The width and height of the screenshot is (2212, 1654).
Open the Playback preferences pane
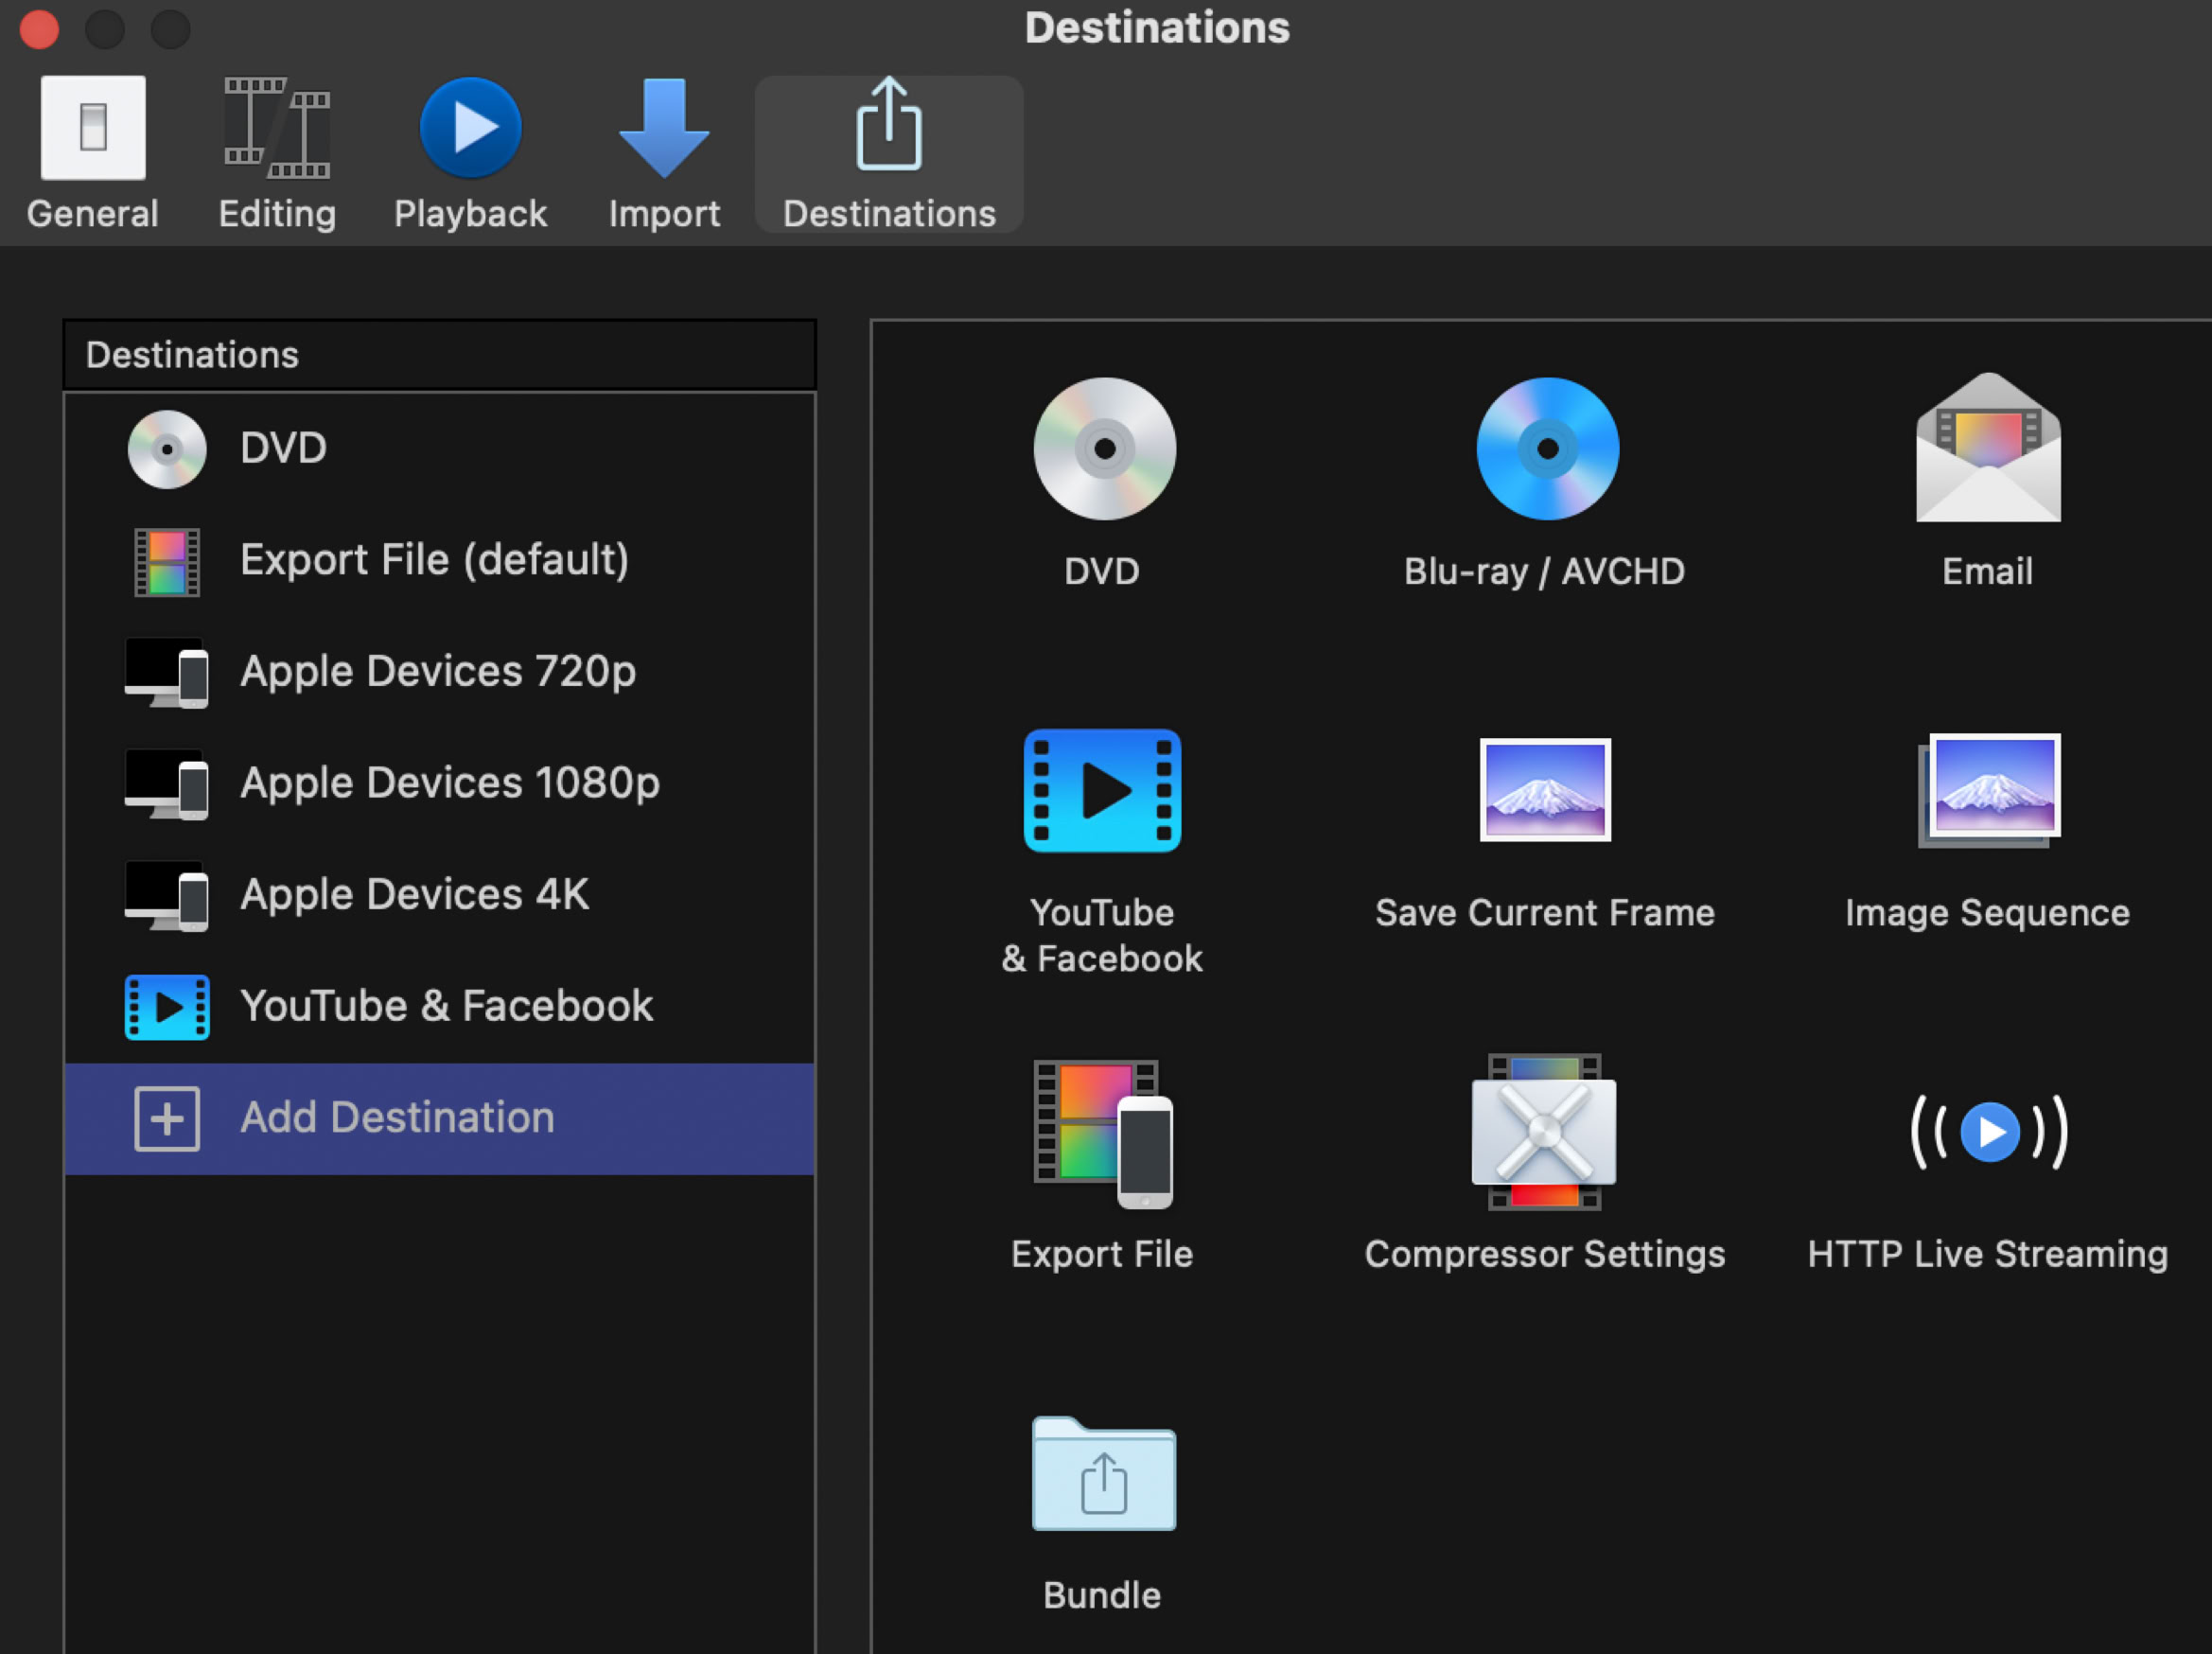470,155
